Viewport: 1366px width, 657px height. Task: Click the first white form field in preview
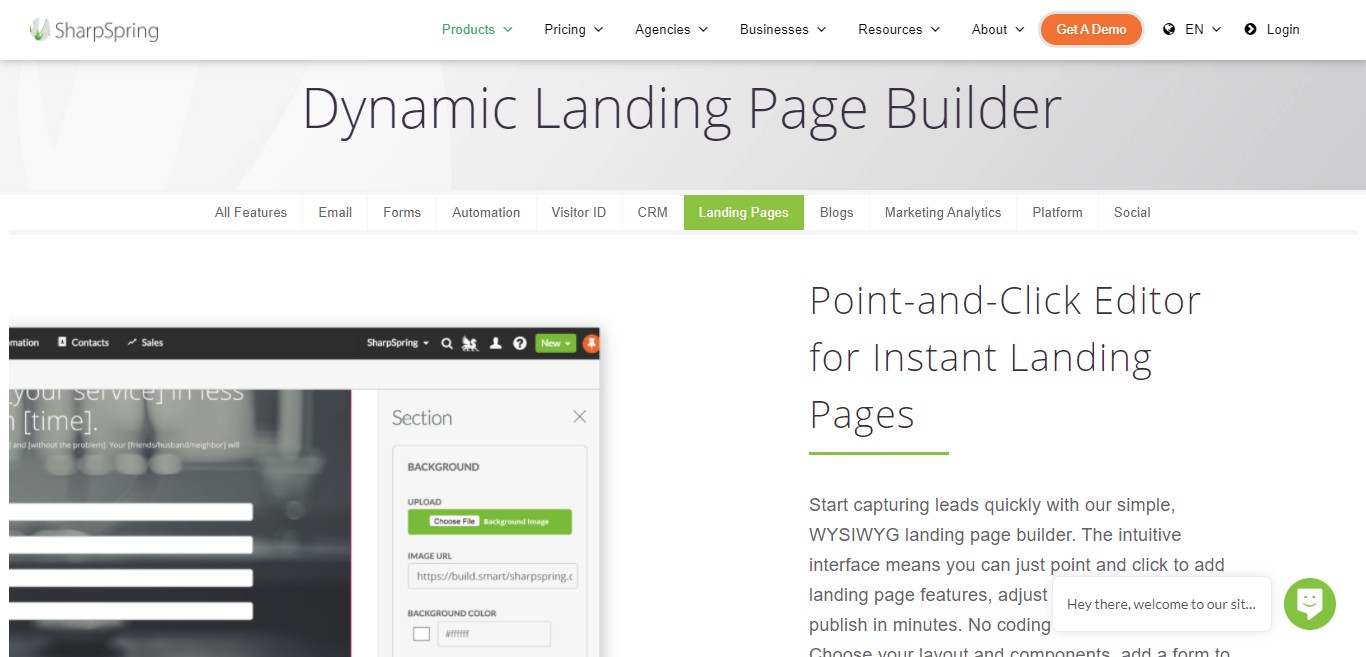130,512
